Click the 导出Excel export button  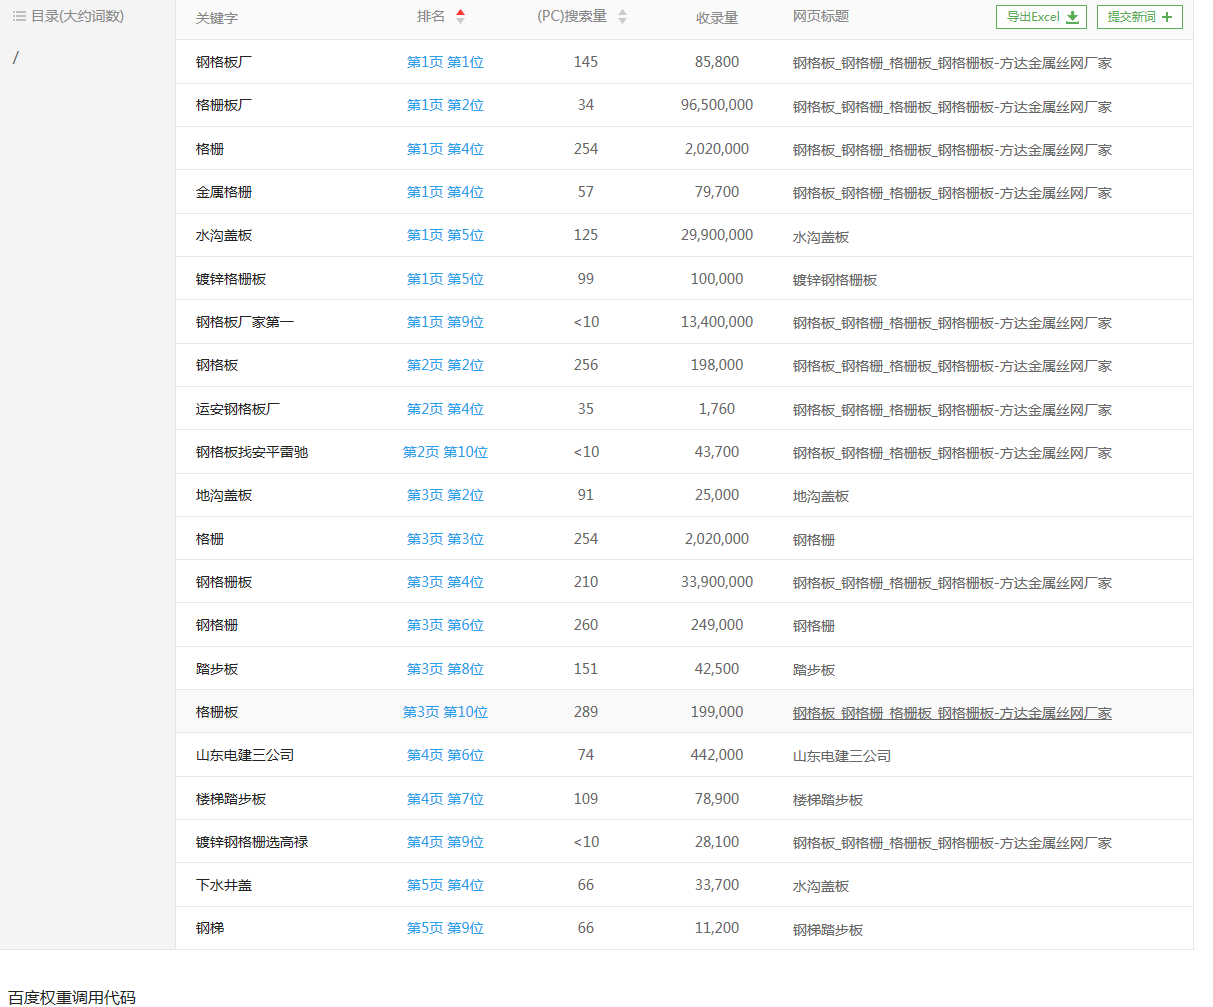1041,17
